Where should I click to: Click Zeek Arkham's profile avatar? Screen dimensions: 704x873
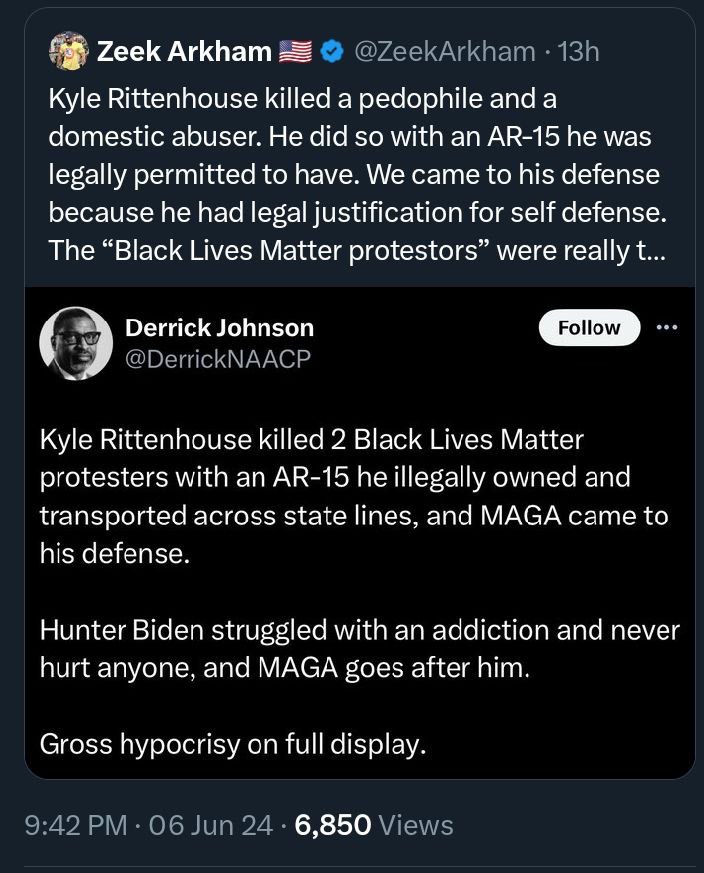pyautogui.click(x=68, y=50)
